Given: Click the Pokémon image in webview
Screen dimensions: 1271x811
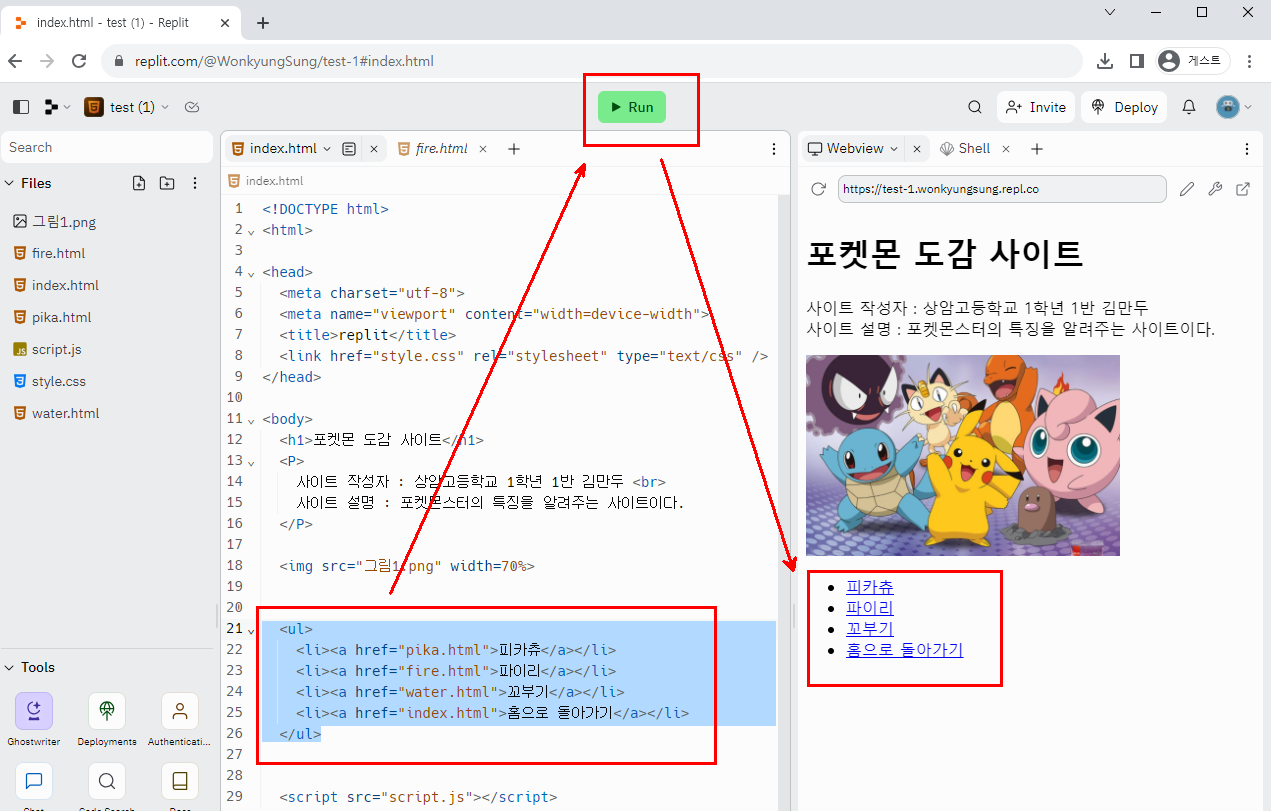Looking at the screenshot, I should (x=963, y=455).
